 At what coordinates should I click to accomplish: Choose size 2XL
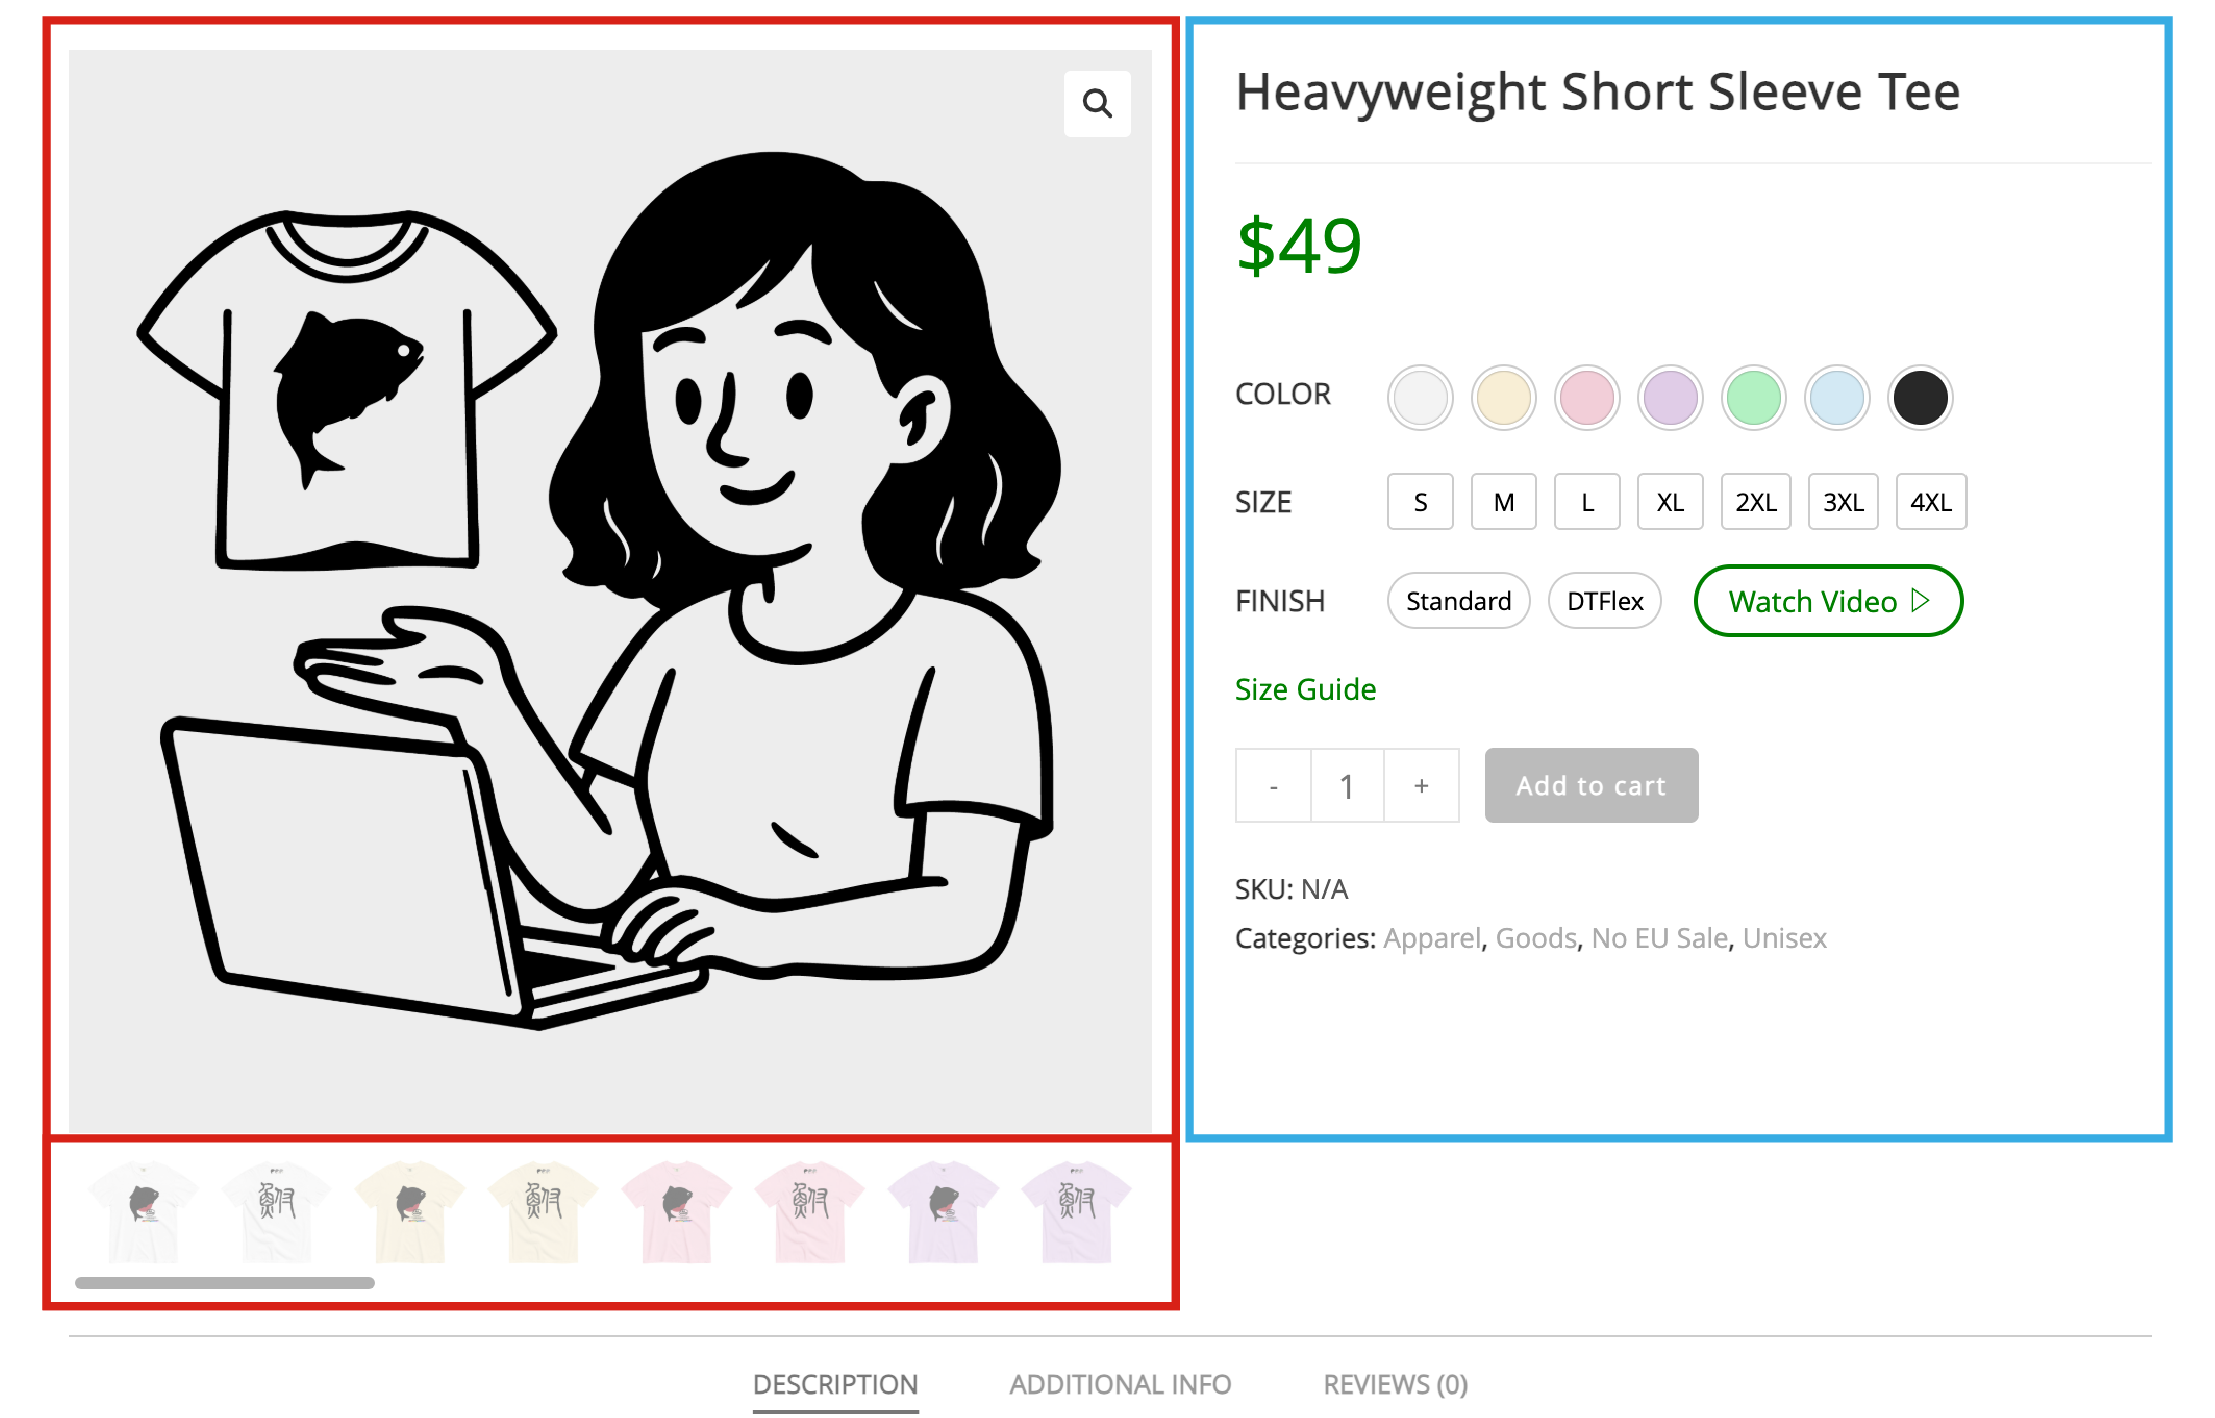click(1755, 502)
